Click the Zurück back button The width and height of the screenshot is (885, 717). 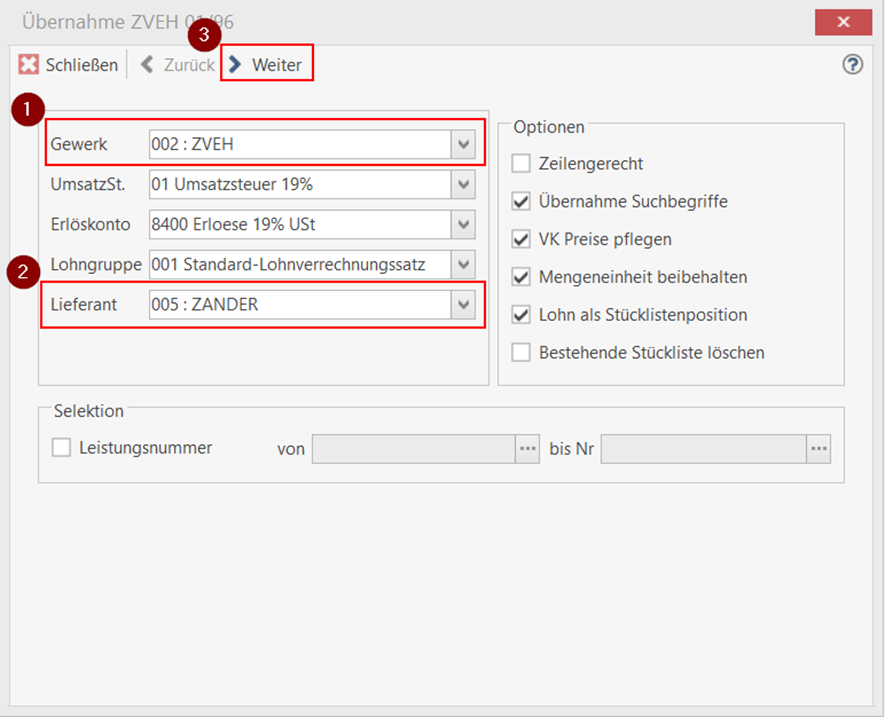click(178, 65)
